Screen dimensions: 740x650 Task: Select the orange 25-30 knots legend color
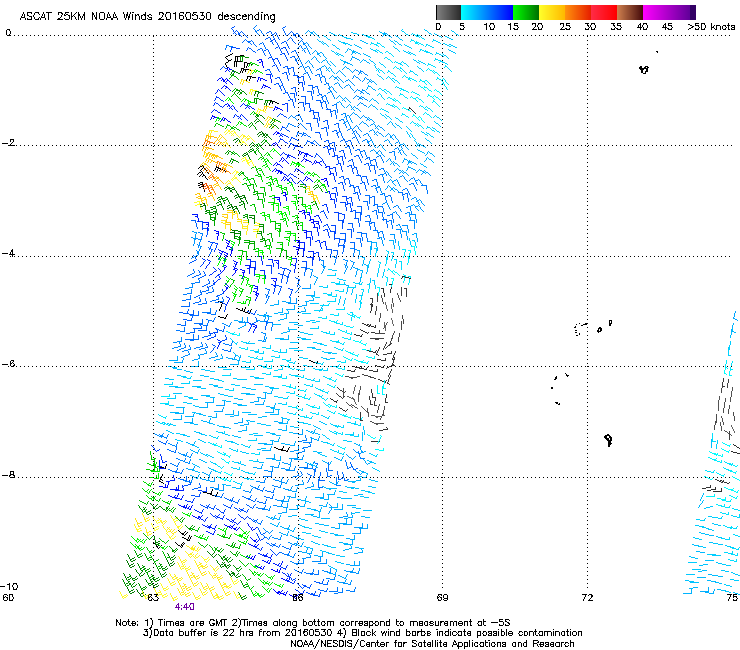(578, 12)
